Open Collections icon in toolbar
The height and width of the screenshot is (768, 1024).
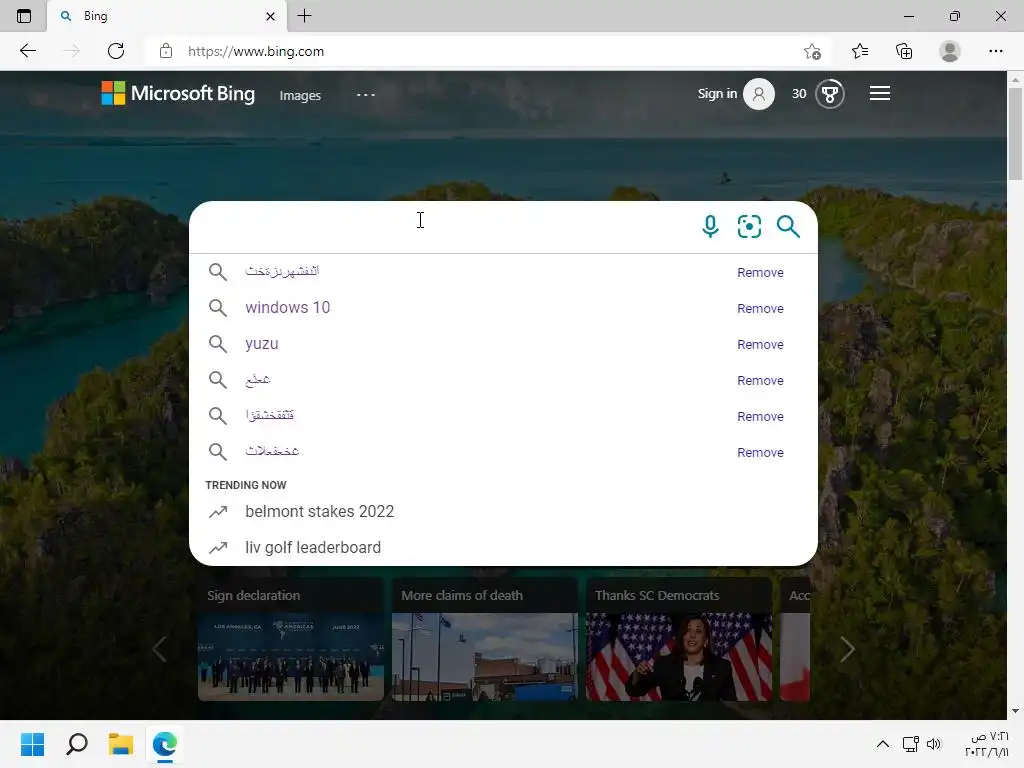pos(904,51)
